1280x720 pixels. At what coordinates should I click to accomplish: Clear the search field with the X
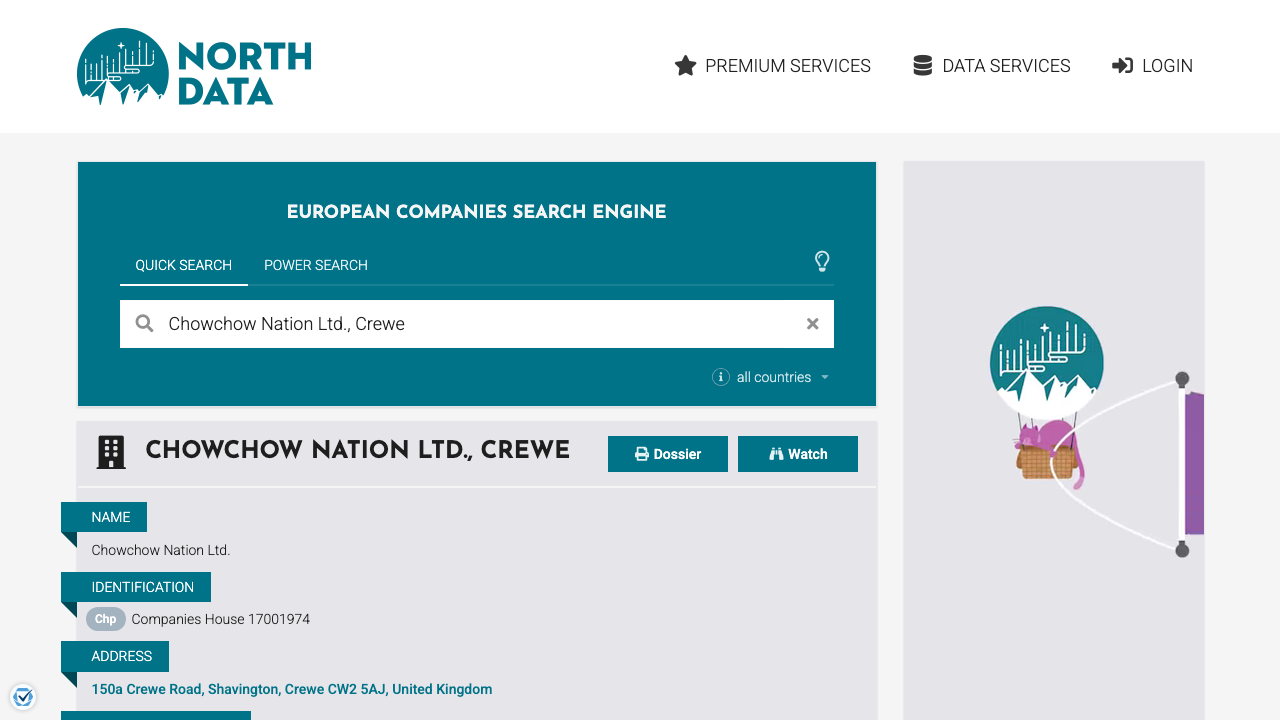point(812,323)
